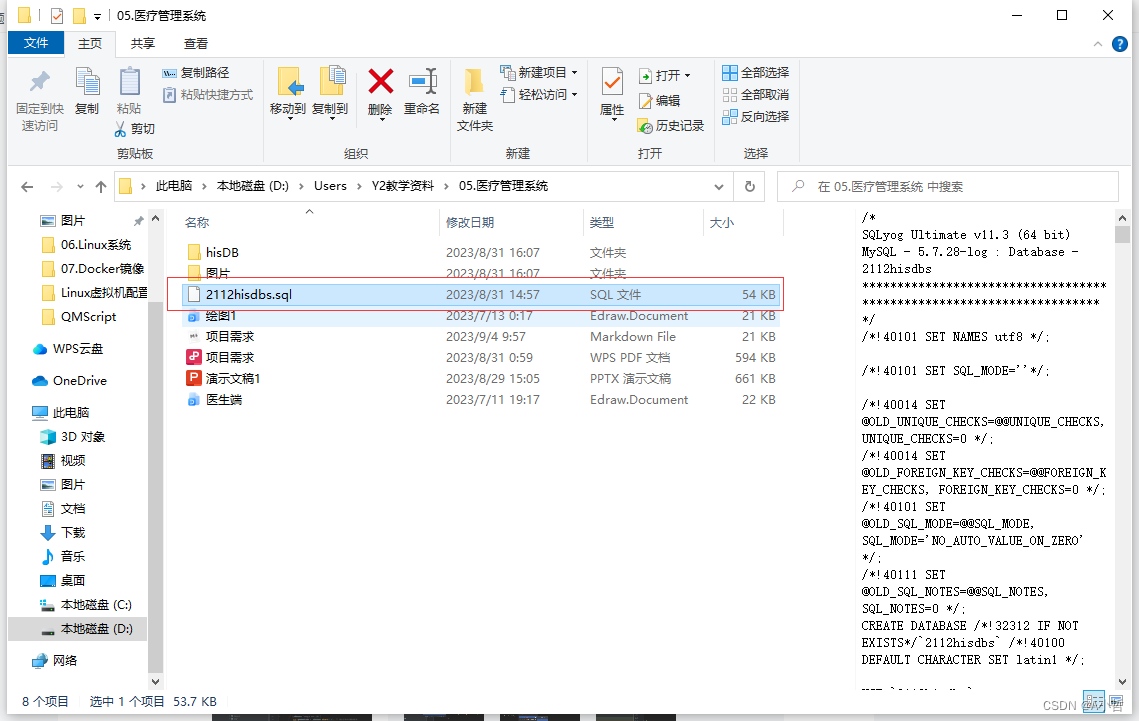Screen dimensions: 1139x721
Task: Click Users in the address path
Action: point(330,186)
